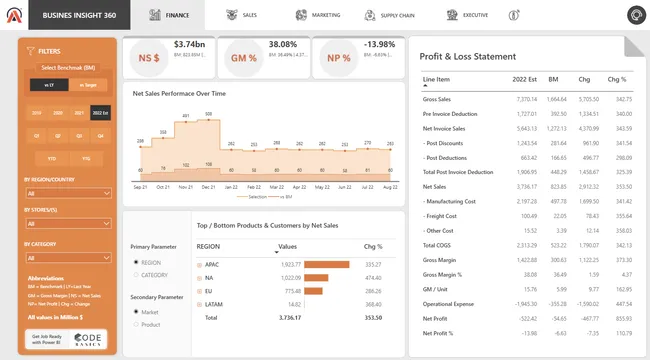Switch to the Finance tab
Viewport: 650px width, 360px height.
[x=168, y=15]
